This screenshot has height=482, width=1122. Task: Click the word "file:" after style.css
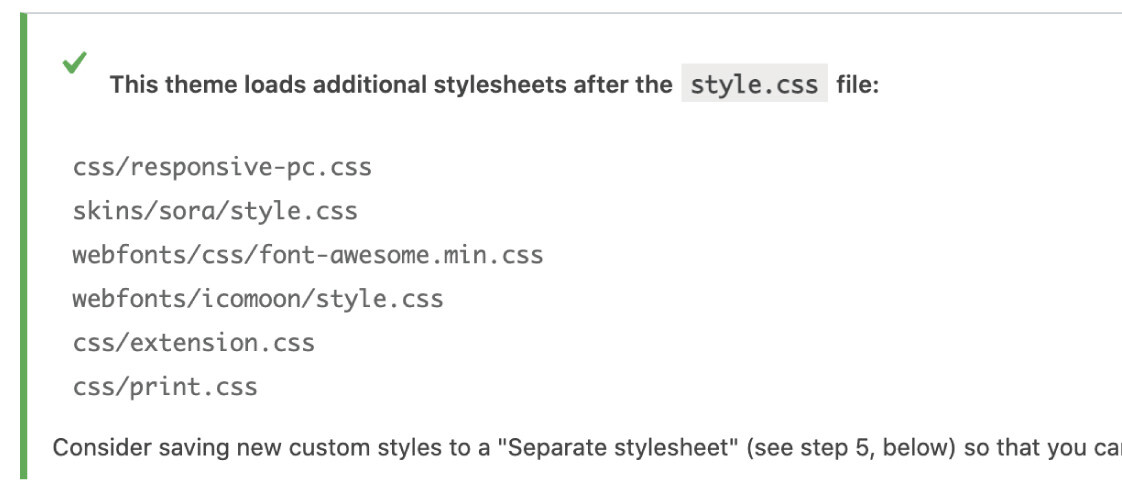click(857, 85)
